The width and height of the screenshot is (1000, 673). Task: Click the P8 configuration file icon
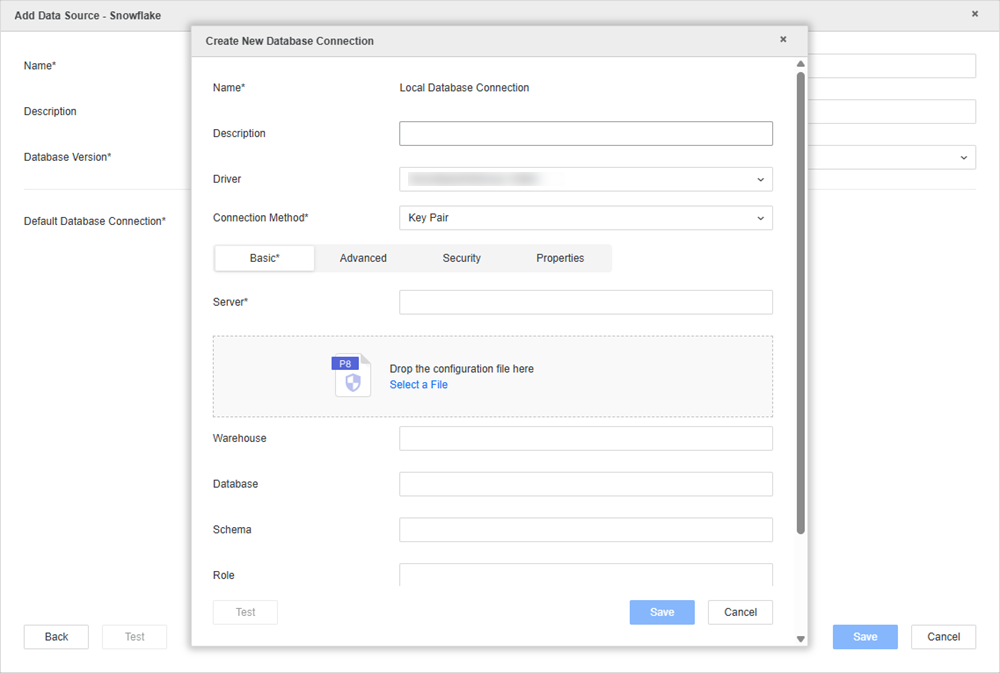coord(351,376)
